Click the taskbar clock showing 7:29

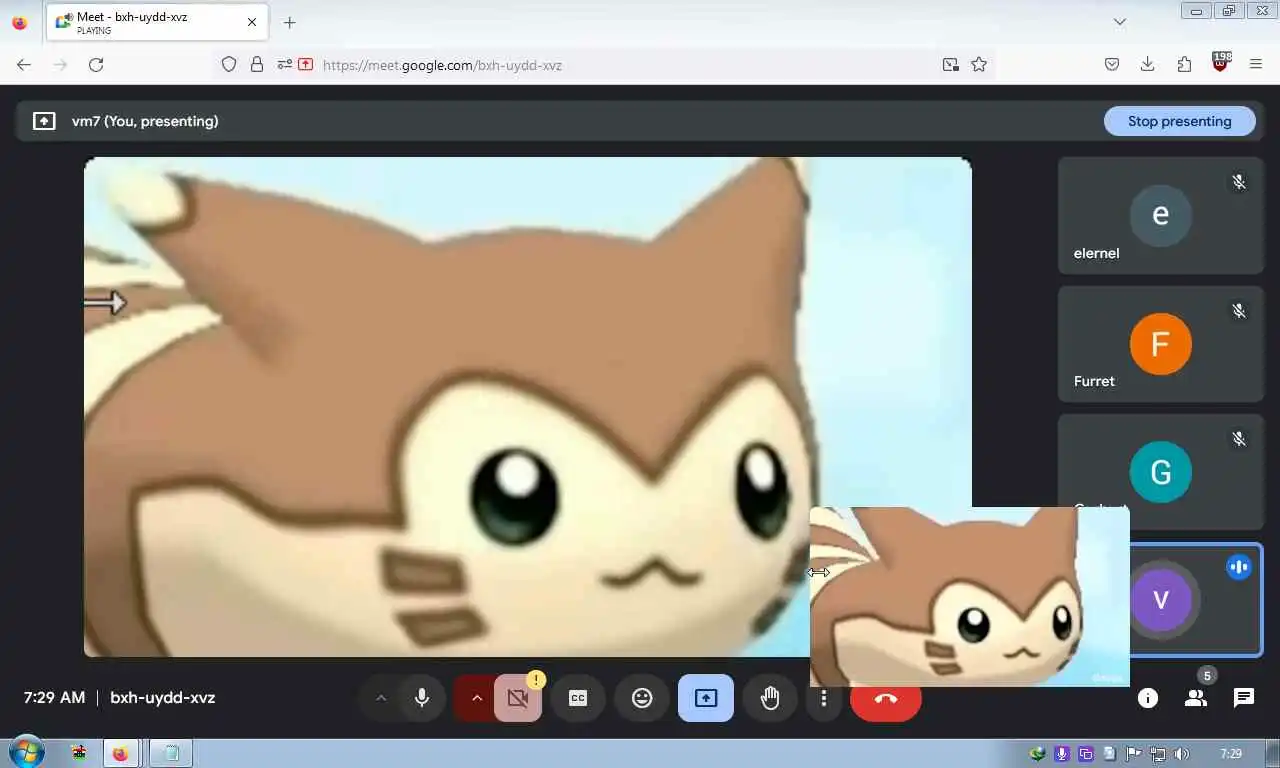pos(1231,754)
